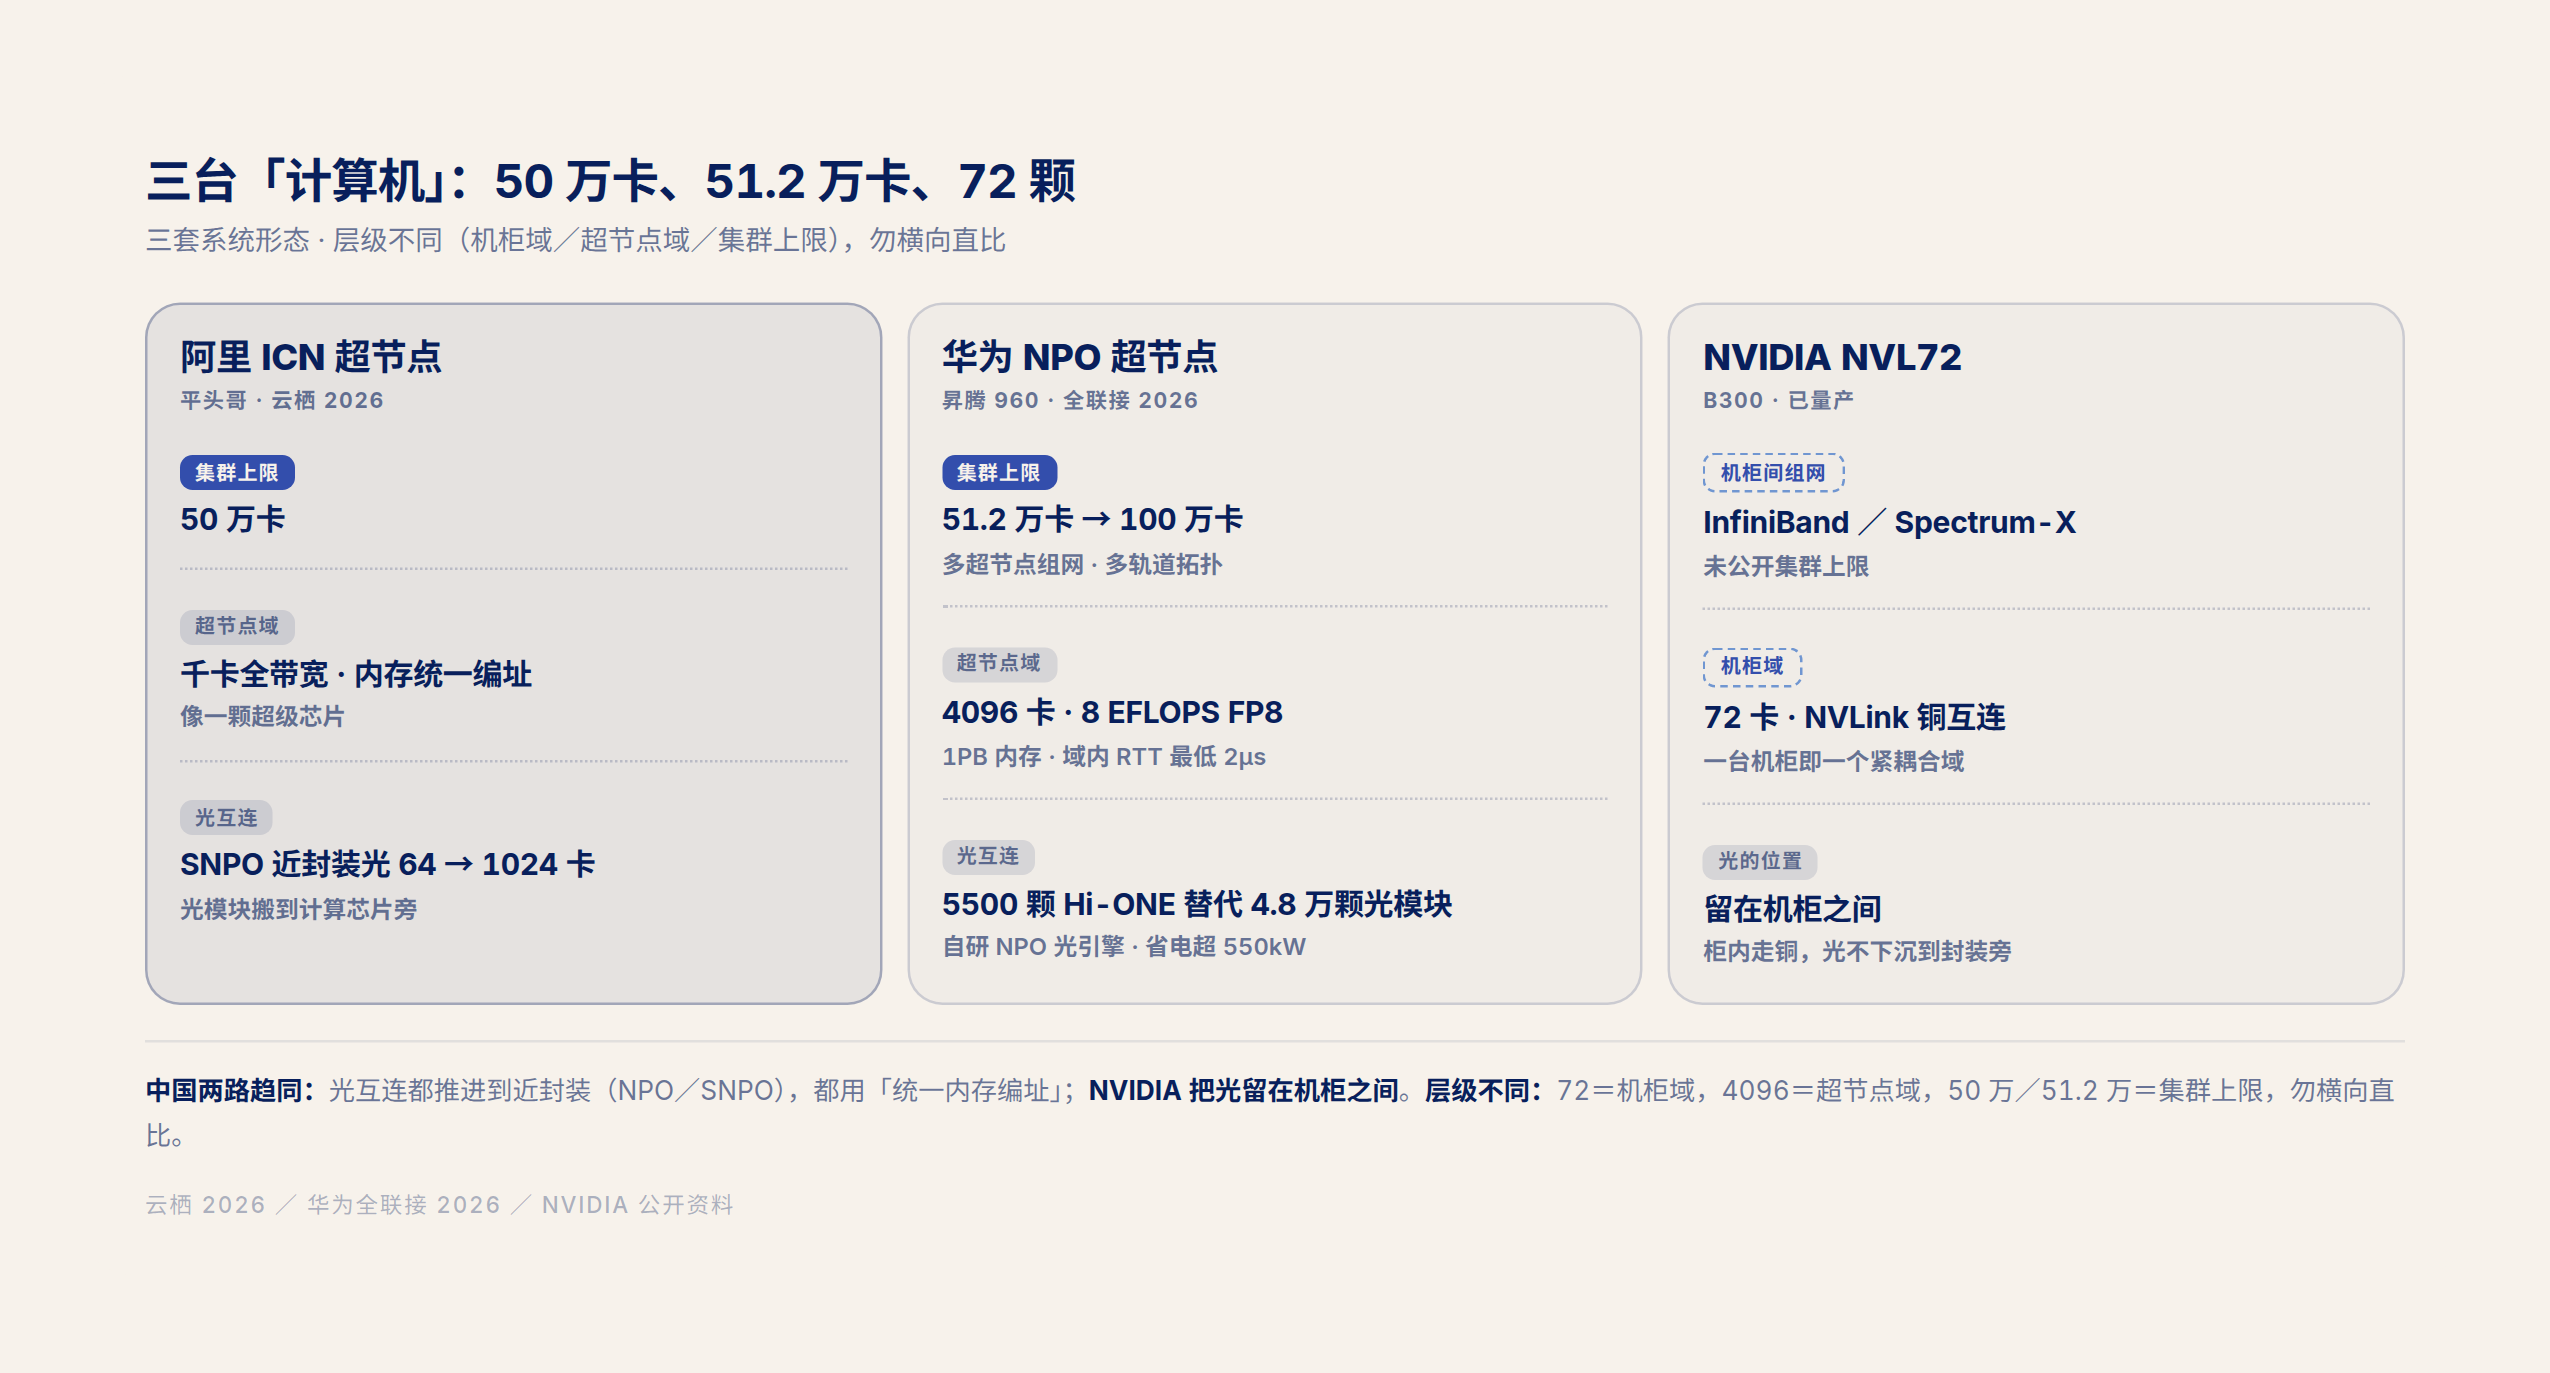Select the 华为 NPO 超节点 heading
Image resolution: width=2550 pixels, height=1373 pixels.
[1080, 357]
